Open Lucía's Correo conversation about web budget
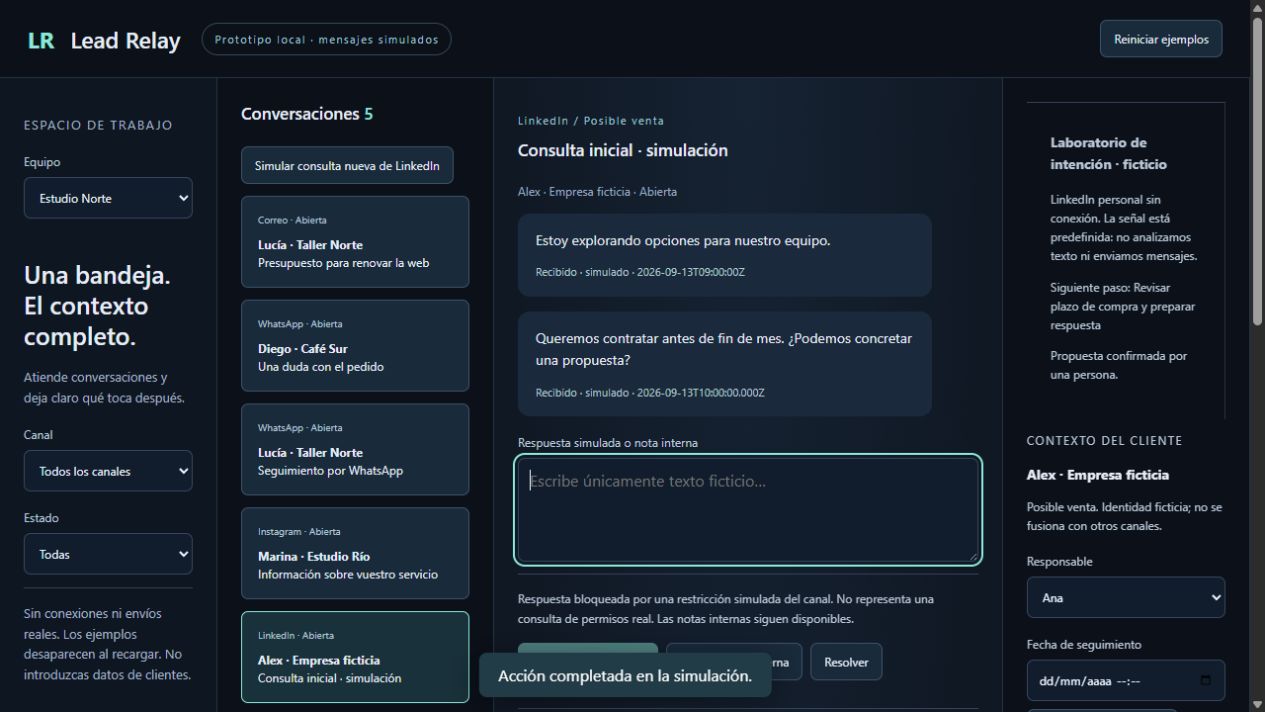 pos(355,242)
